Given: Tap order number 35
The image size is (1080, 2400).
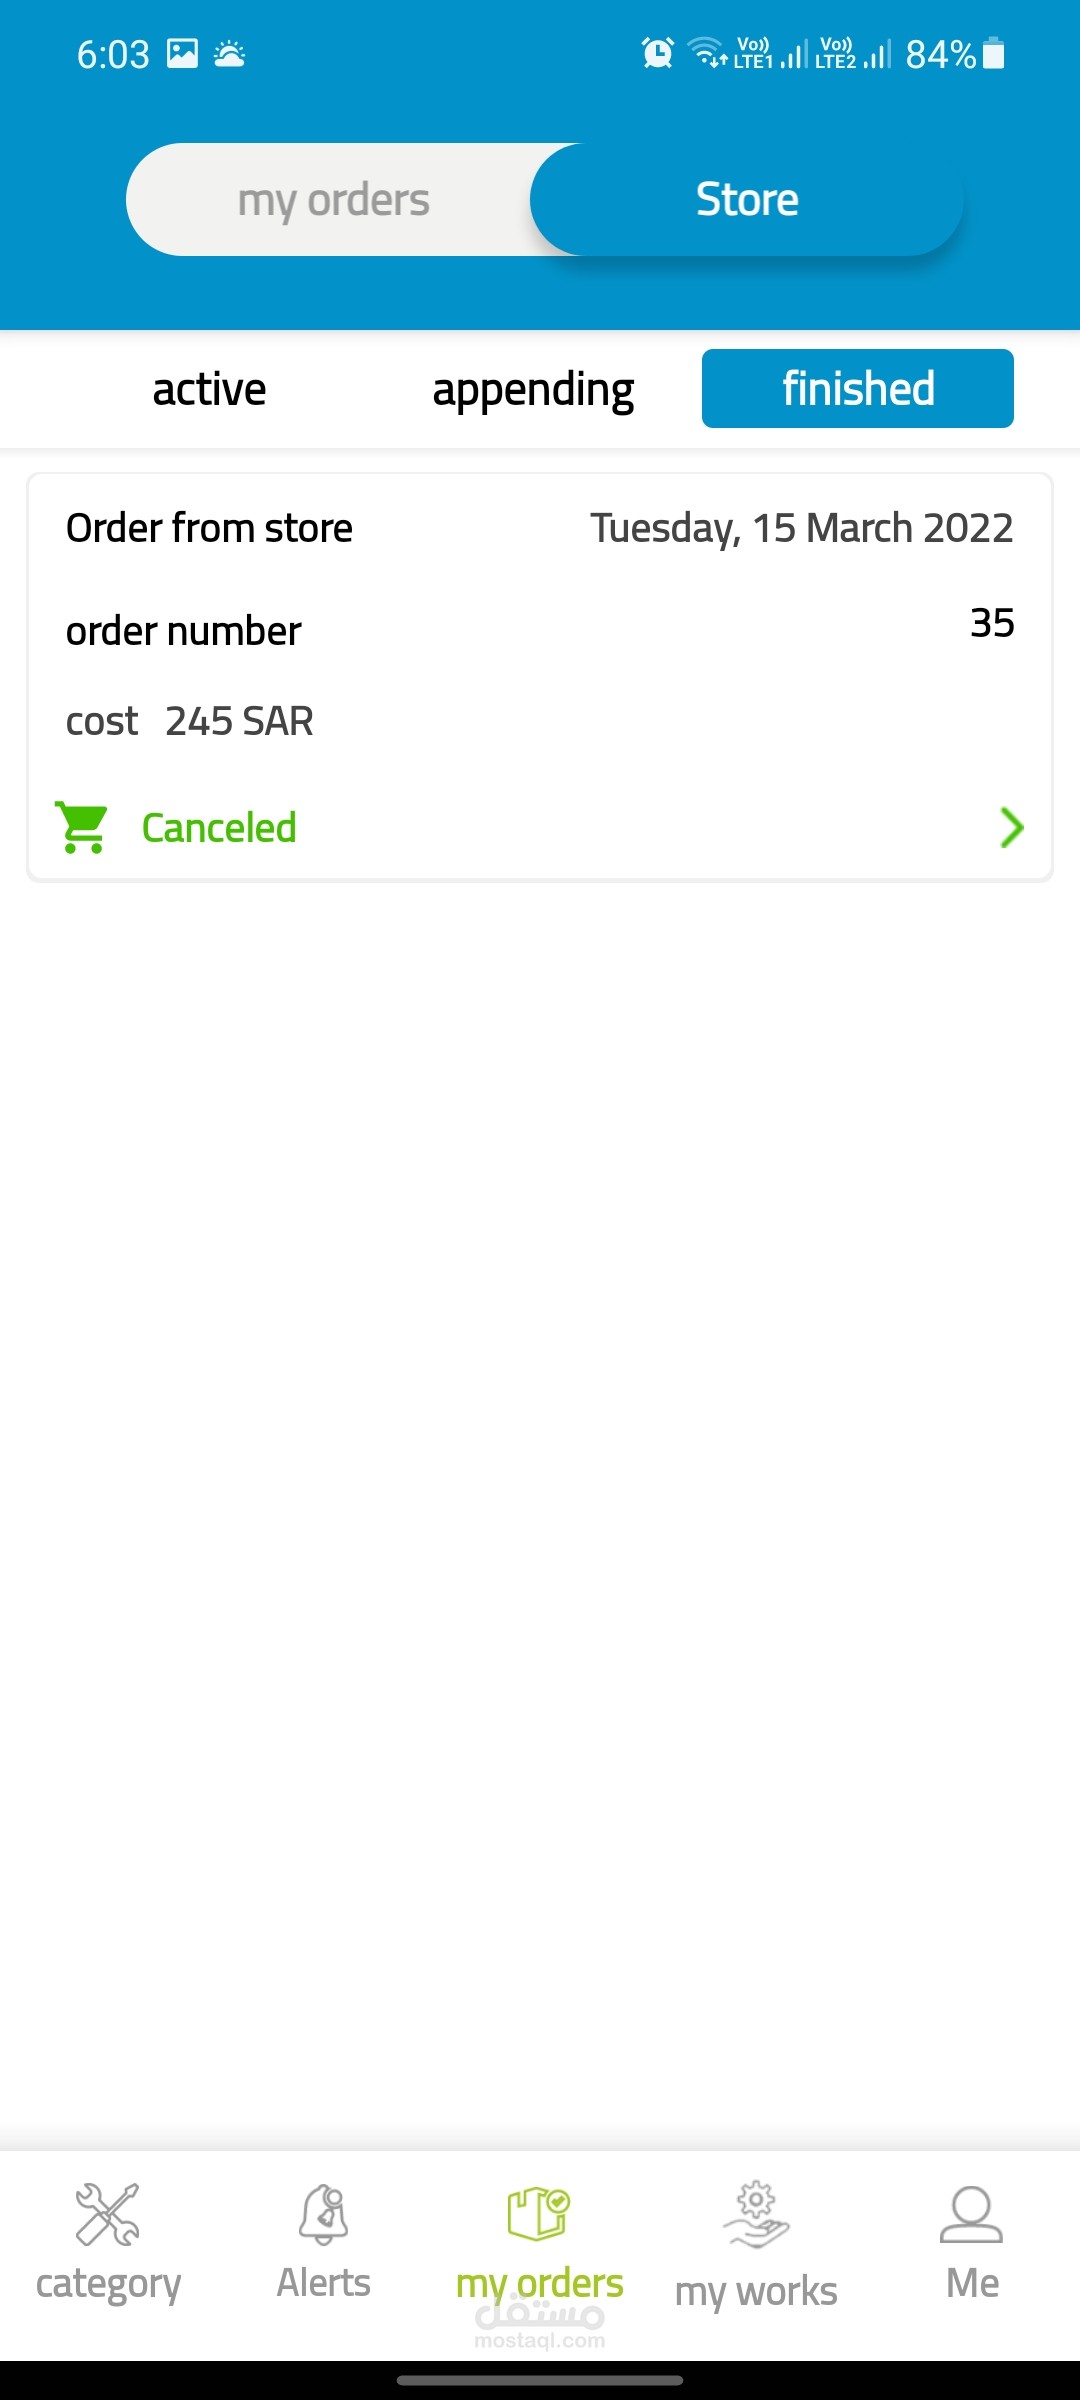Looking at the screenshot, I should click(x=992, y=623).
